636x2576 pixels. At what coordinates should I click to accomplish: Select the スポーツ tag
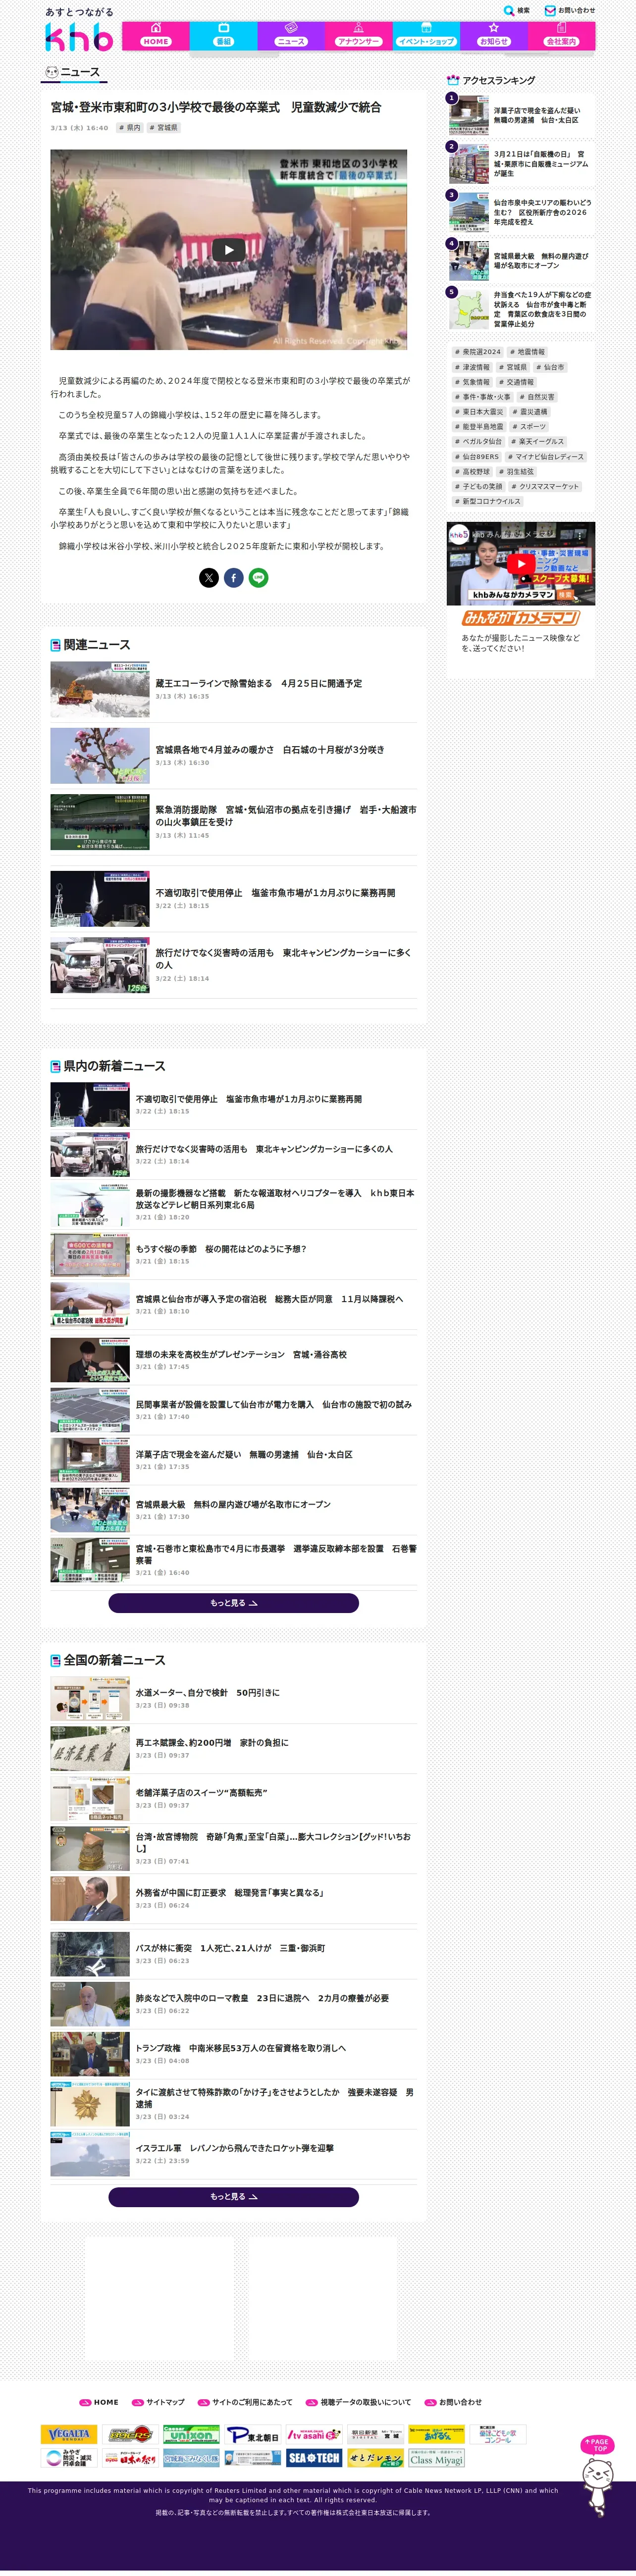529,427
